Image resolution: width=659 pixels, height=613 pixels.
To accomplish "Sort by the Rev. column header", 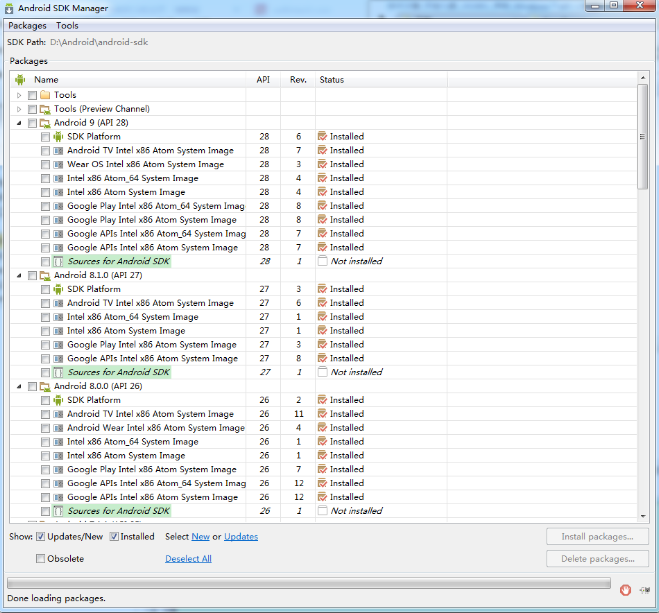I will tap(298, 80).
